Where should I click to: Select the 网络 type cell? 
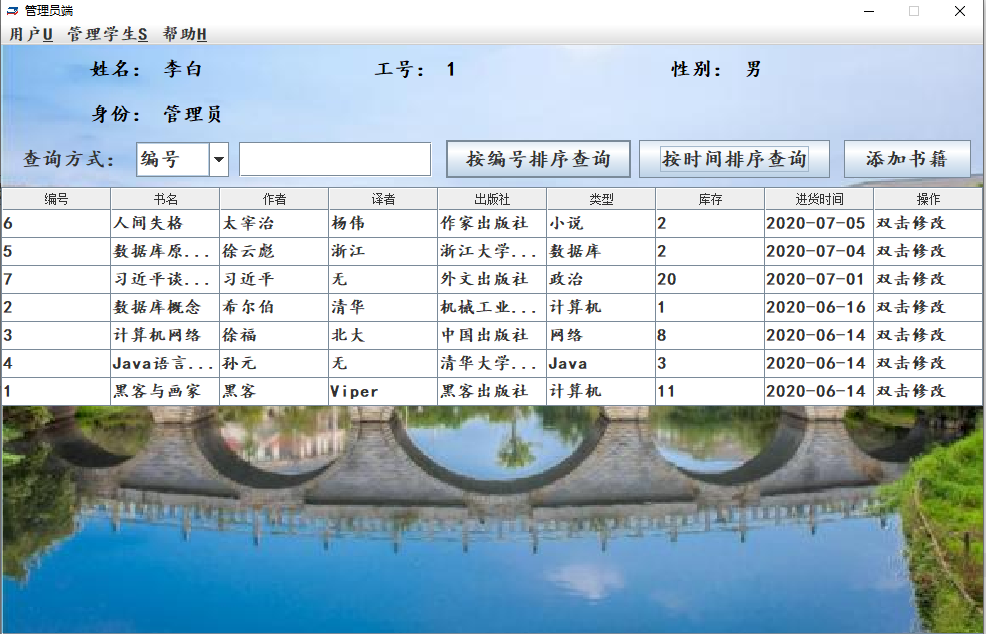601,335
